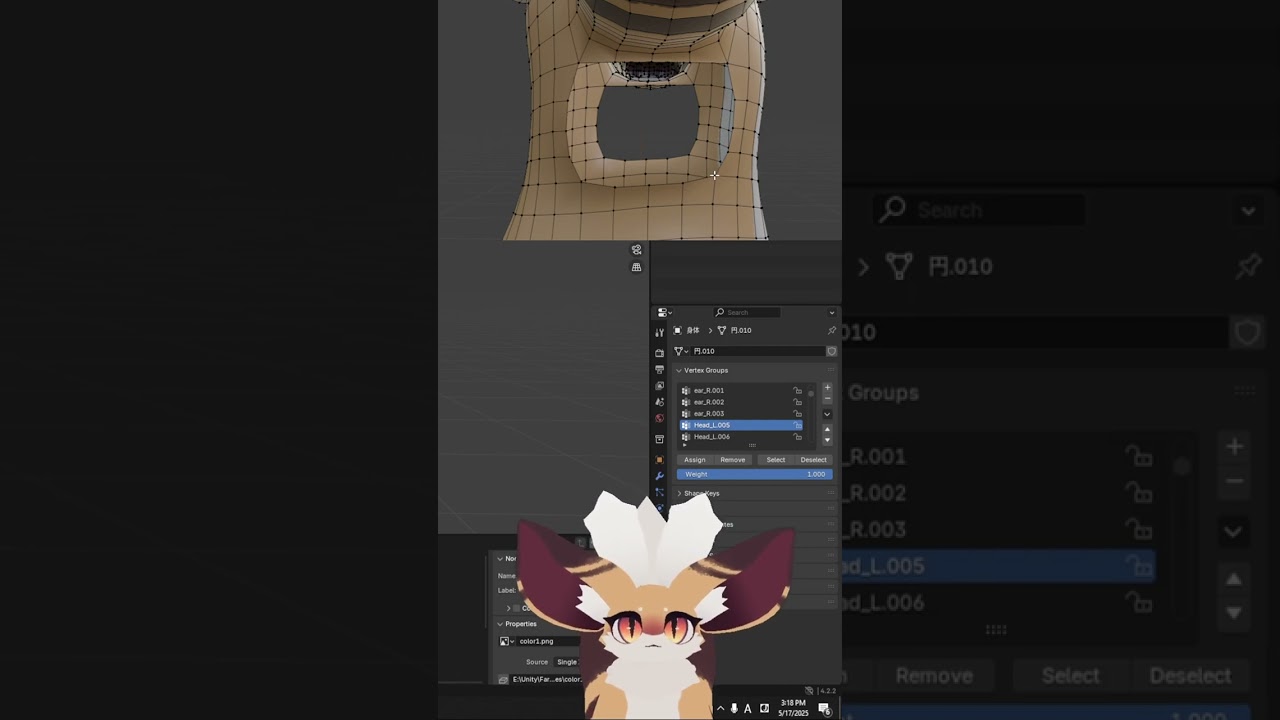Viewport: 1280px width, 720px height.
Task: Click the grid icon below the overlay icon
Action: (x=636, y=267)
